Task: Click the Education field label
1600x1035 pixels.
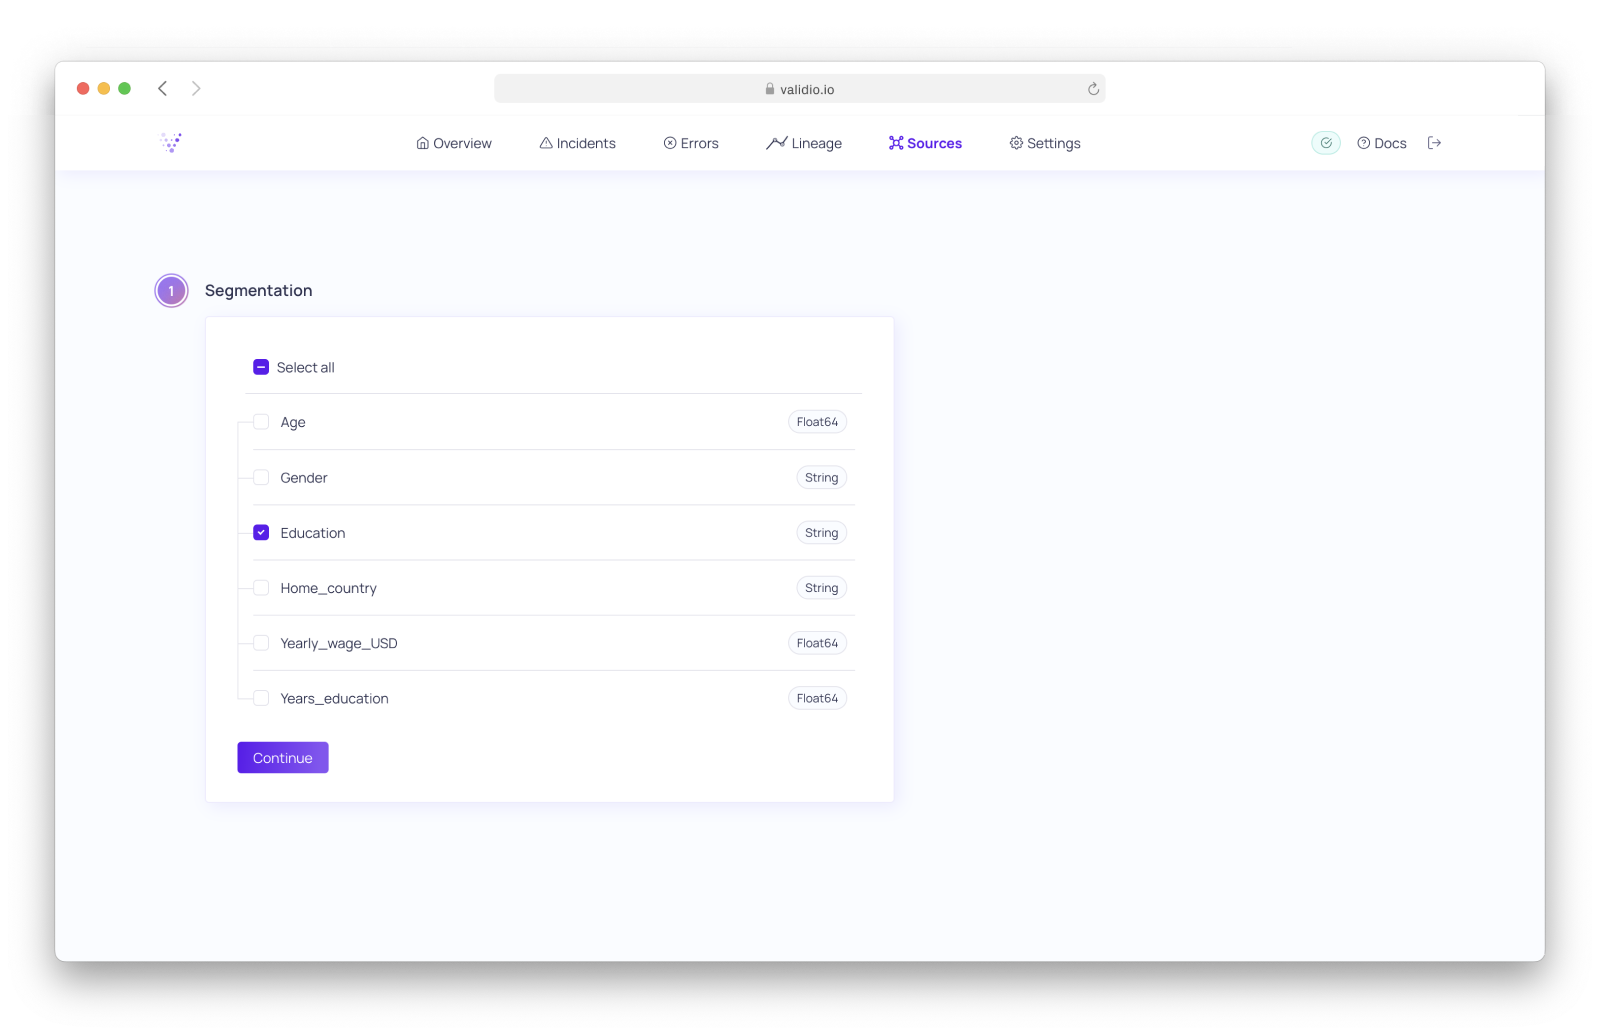Action: [x=313, y=533]
